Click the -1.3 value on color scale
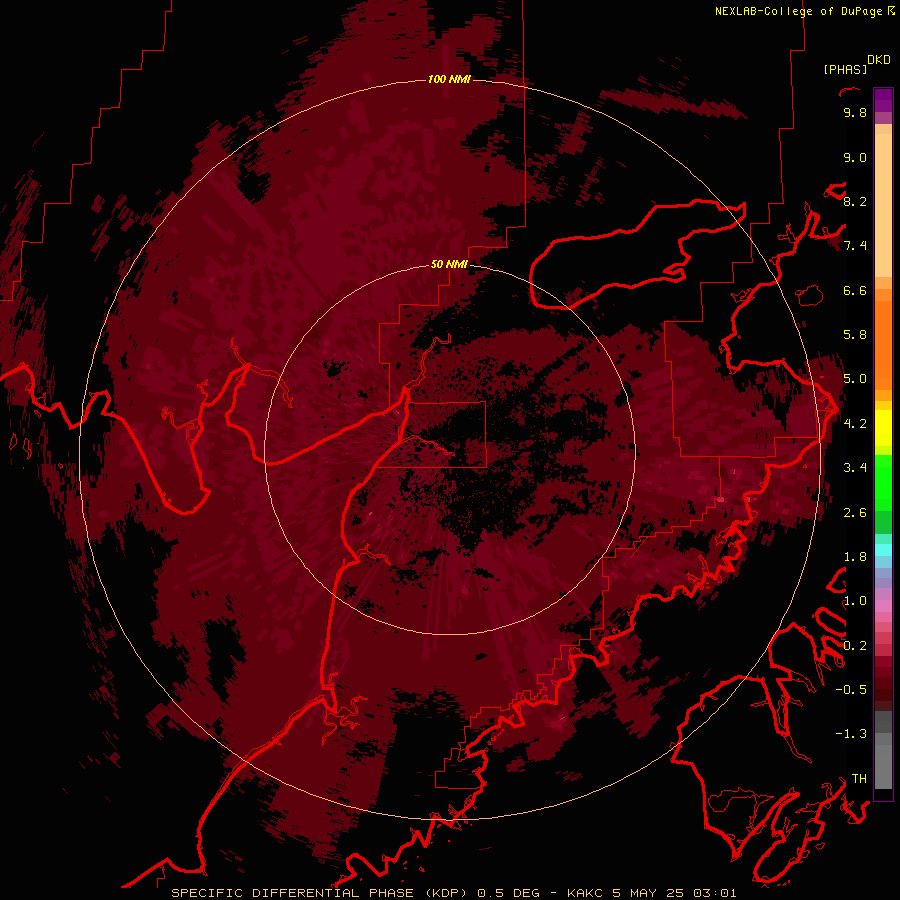This screenshot has width=900, height=900. 851,734
